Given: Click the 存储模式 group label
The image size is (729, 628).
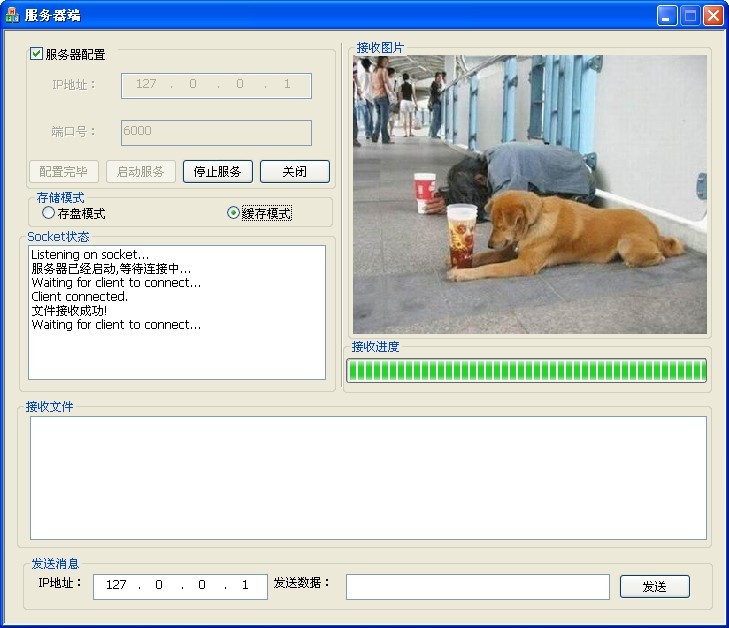Looking at the screenshot, I should coord(60,198).
